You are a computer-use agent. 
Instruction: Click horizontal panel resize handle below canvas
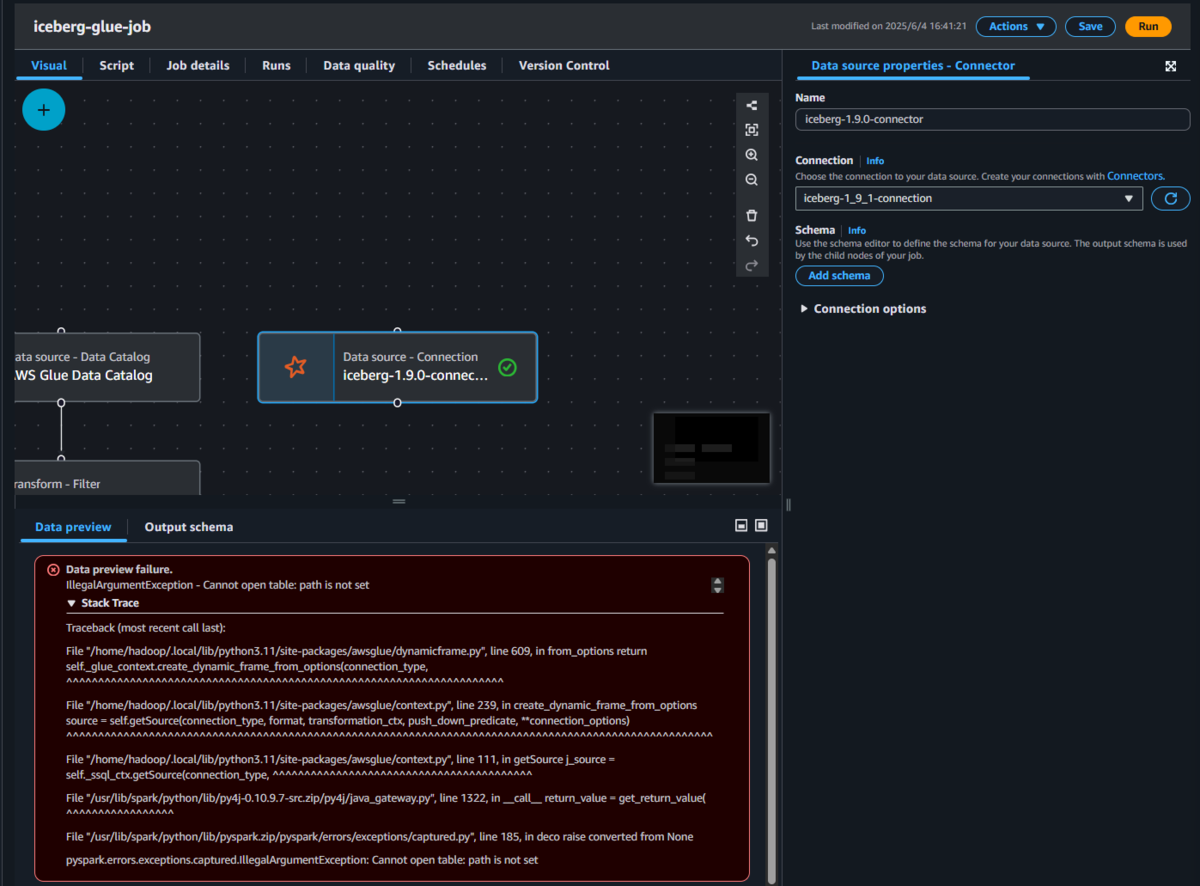click(398, 501)
